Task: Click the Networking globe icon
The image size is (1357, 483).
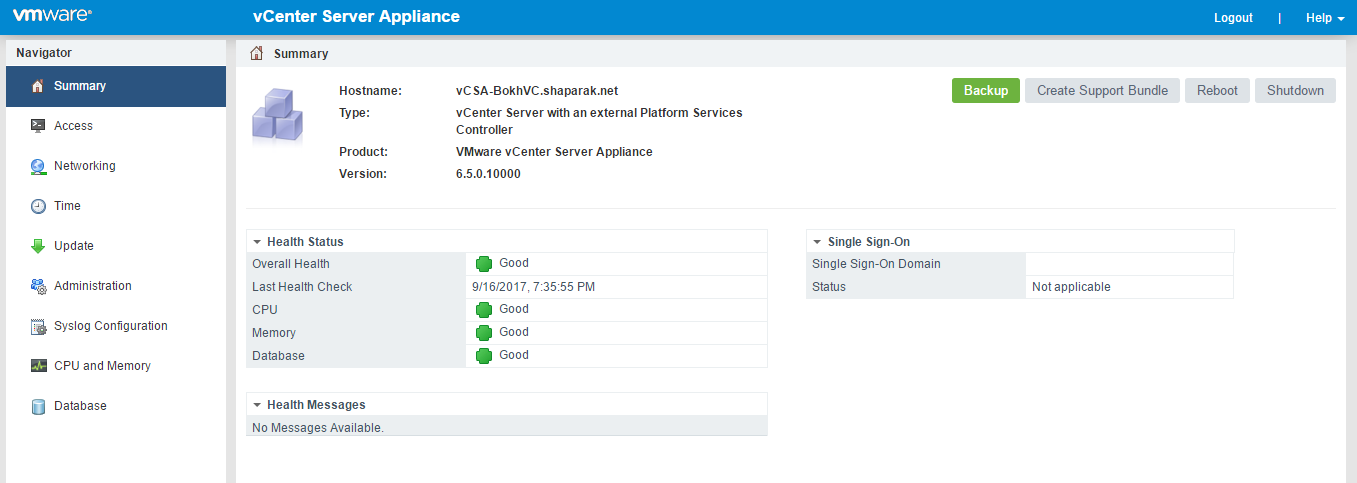Action: [38, 166]
